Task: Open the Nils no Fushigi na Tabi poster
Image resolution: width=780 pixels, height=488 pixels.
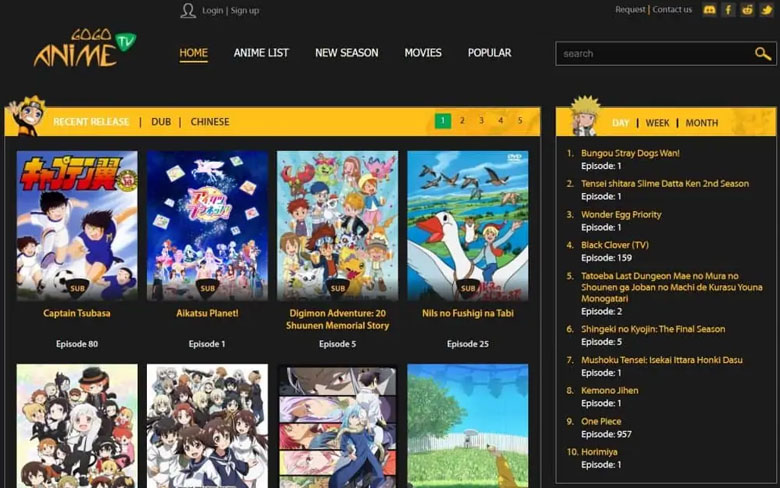Action: 468,226
